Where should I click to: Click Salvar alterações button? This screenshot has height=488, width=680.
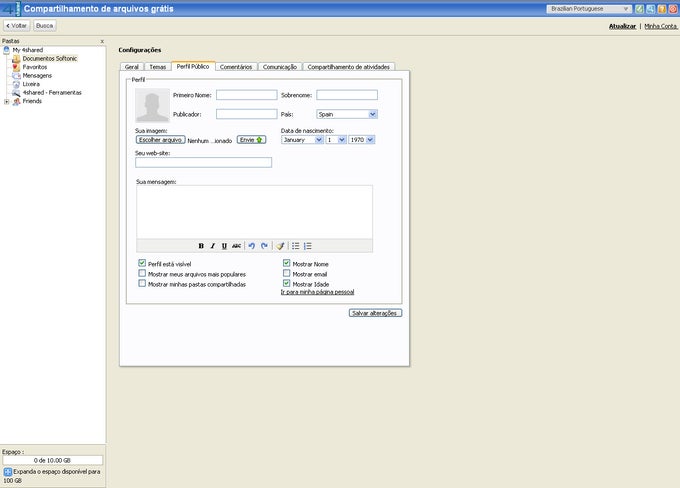(x=375, y=313)
